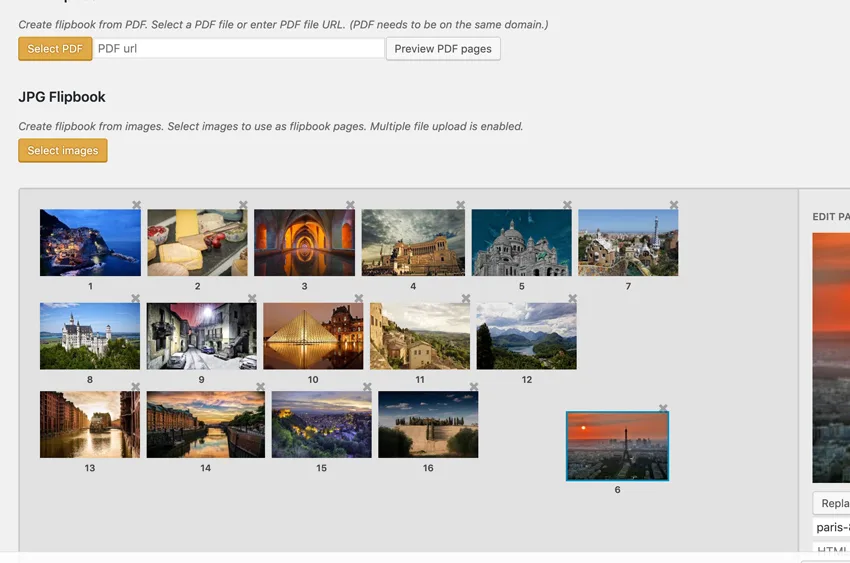The height and width of the screenshot is (563, 850).
Task: Select page 16 cypress villa thumbnail
Action: tap(428, 424)
